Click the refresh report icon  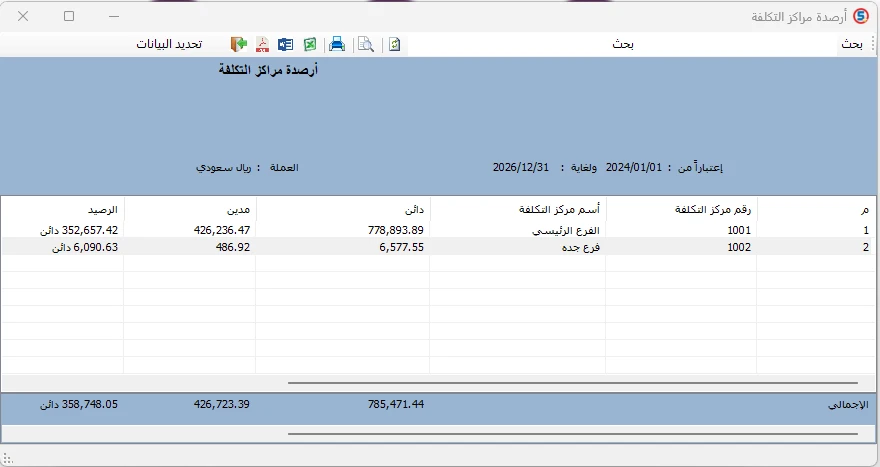point(395,44)
